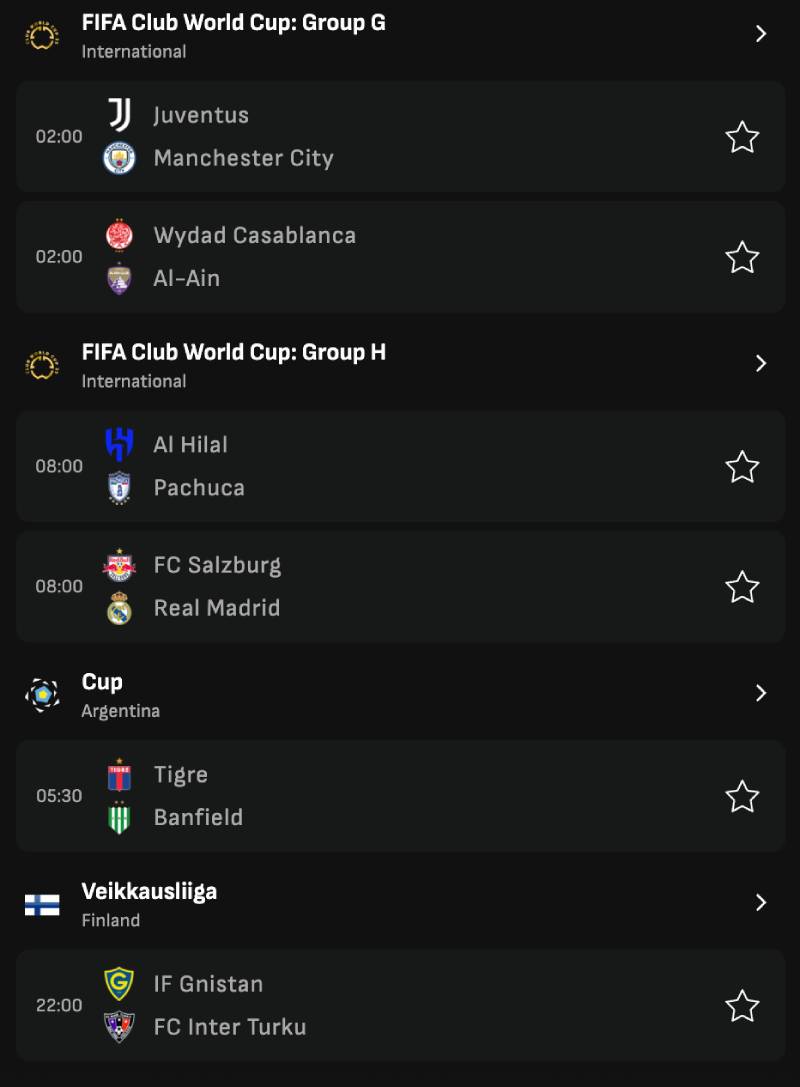
Task: Click the Real Madrid crest icon
Action: (119, 608)
